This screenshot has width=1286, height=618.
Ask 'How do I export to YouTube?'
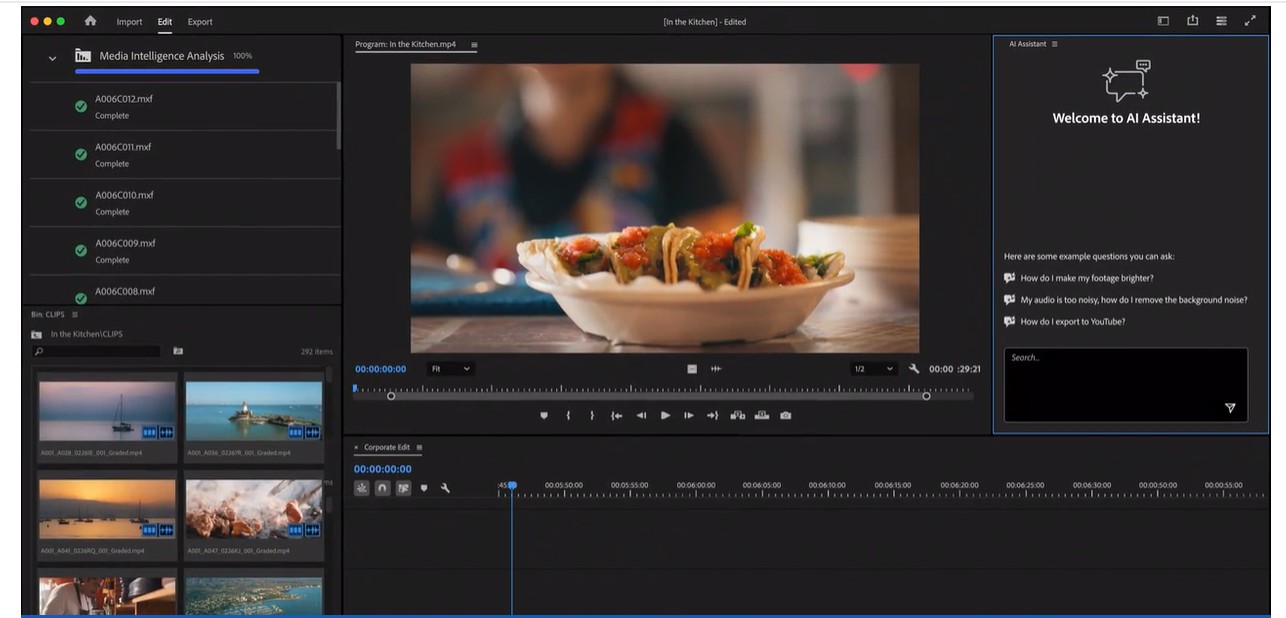tap(1072, 322)
